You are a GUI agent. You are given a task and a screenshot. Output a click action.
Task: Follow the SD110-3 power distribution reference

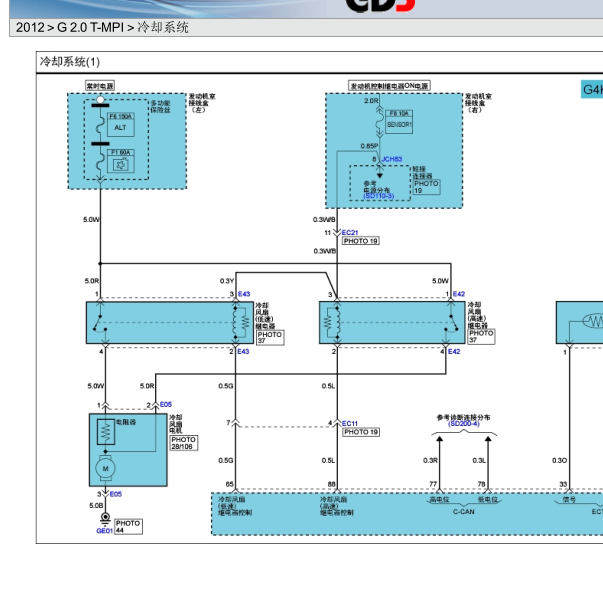tap(378, 196)
